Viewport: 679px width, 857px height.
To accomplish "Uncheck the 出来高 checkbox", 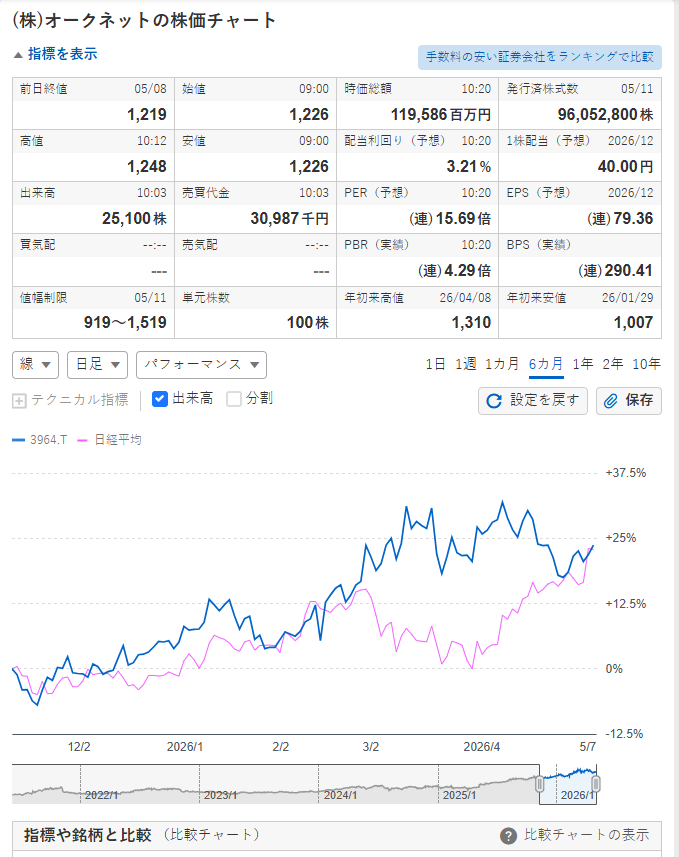I will point(160,399).
